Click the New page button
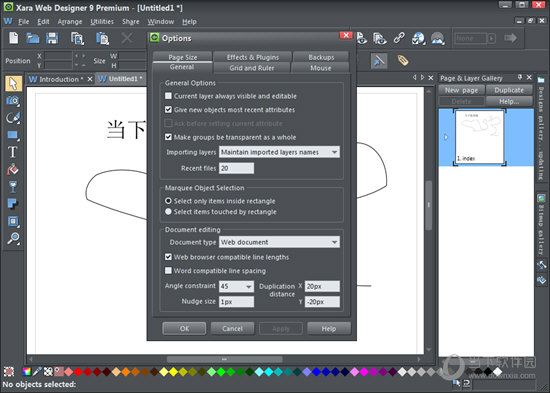This screenshot has height=393, width=550. point(461,90)
